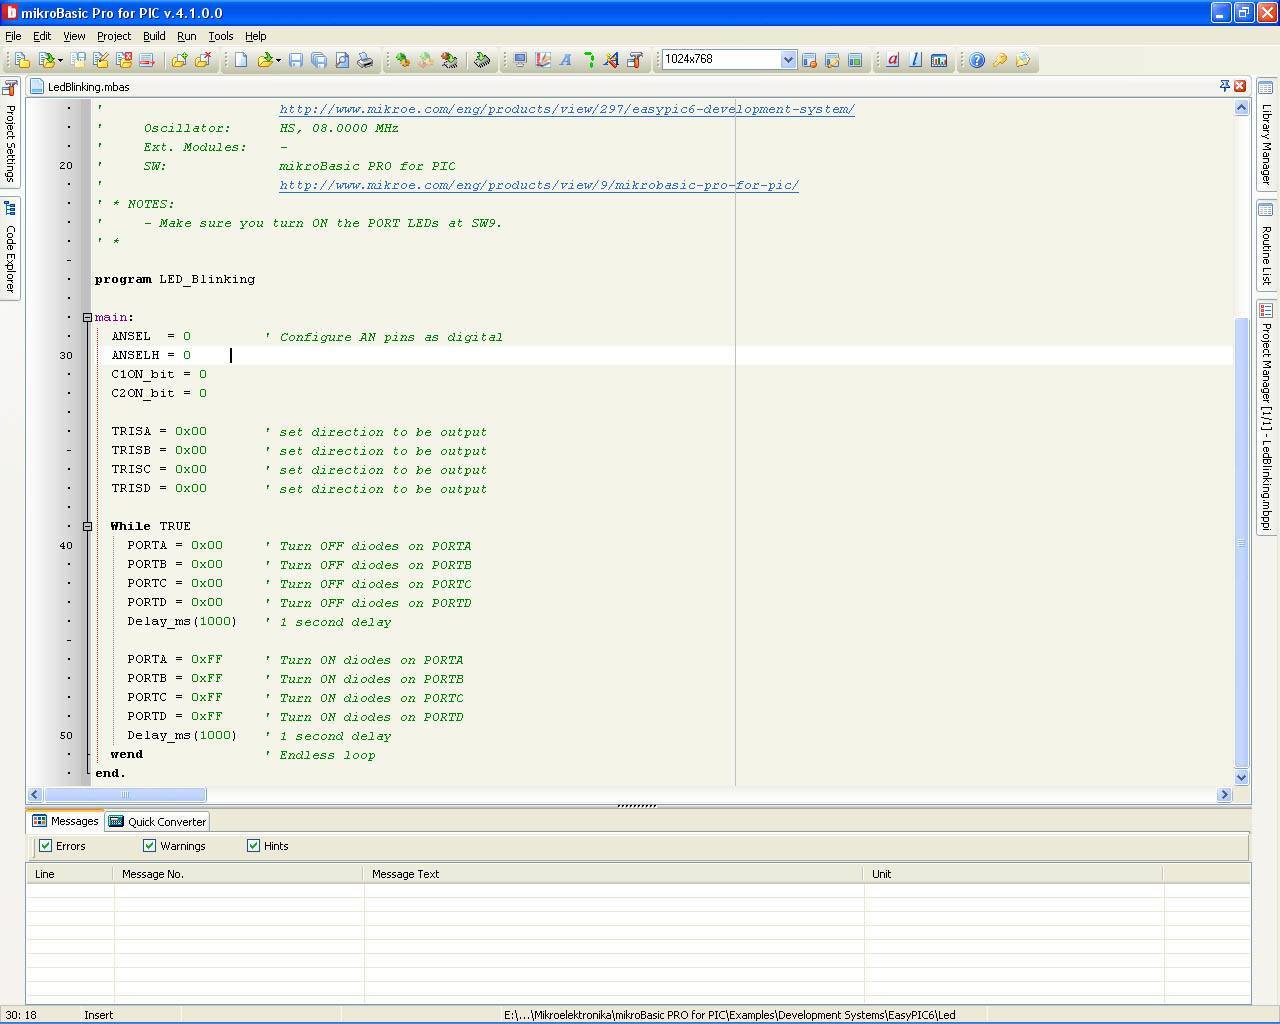Screen dimensions: 1280x1024
Task: Click the Save floppy disk icon
Action: pos(296,60)
